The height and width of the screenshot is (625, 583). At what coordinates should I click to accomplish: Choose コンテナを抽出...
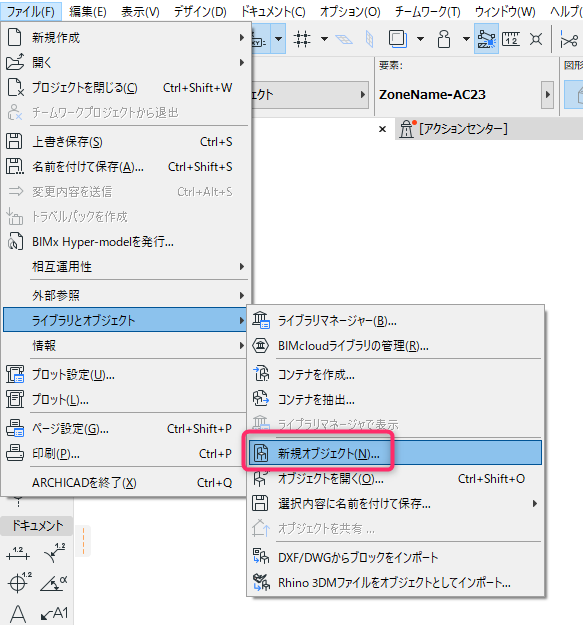[395, 399]
